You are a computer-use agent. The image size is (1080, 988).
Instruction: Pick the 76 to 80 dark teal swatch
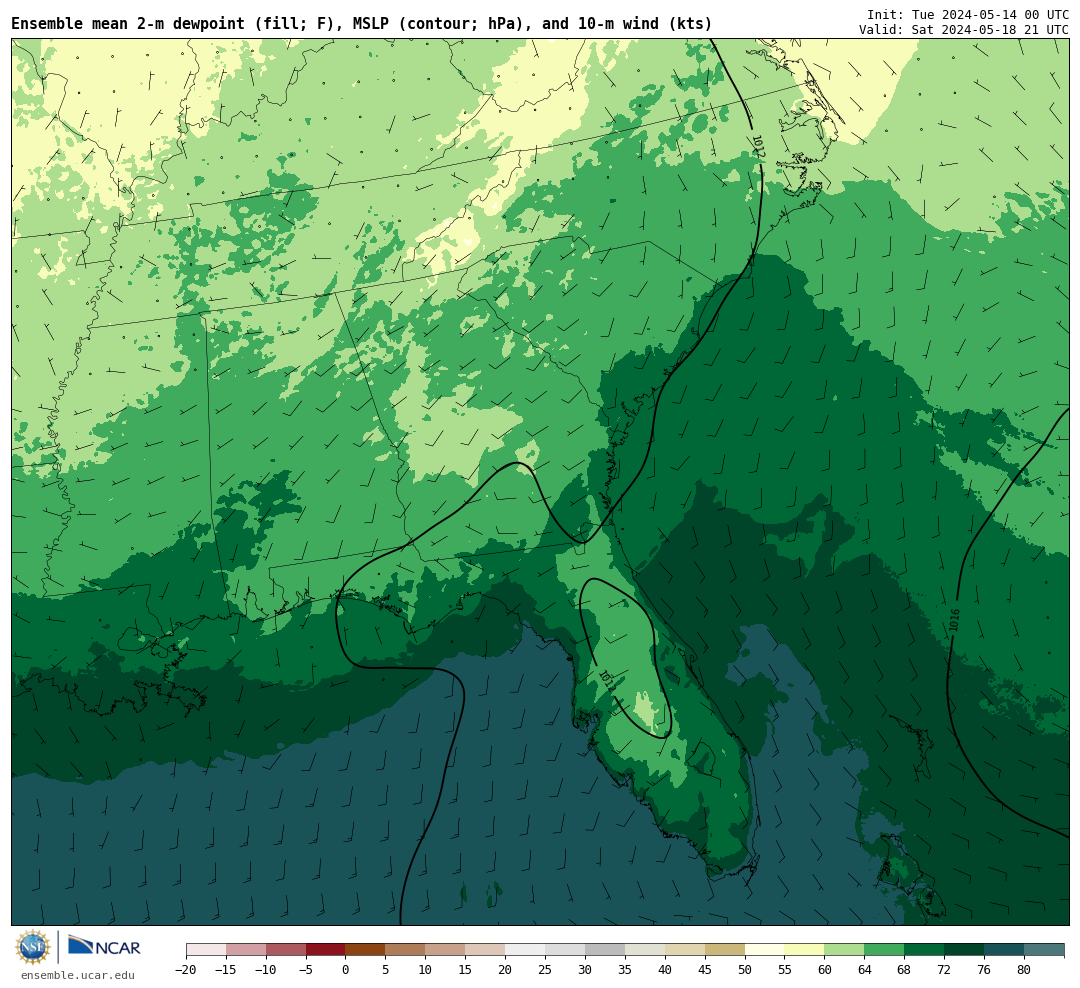point(1005,950)
